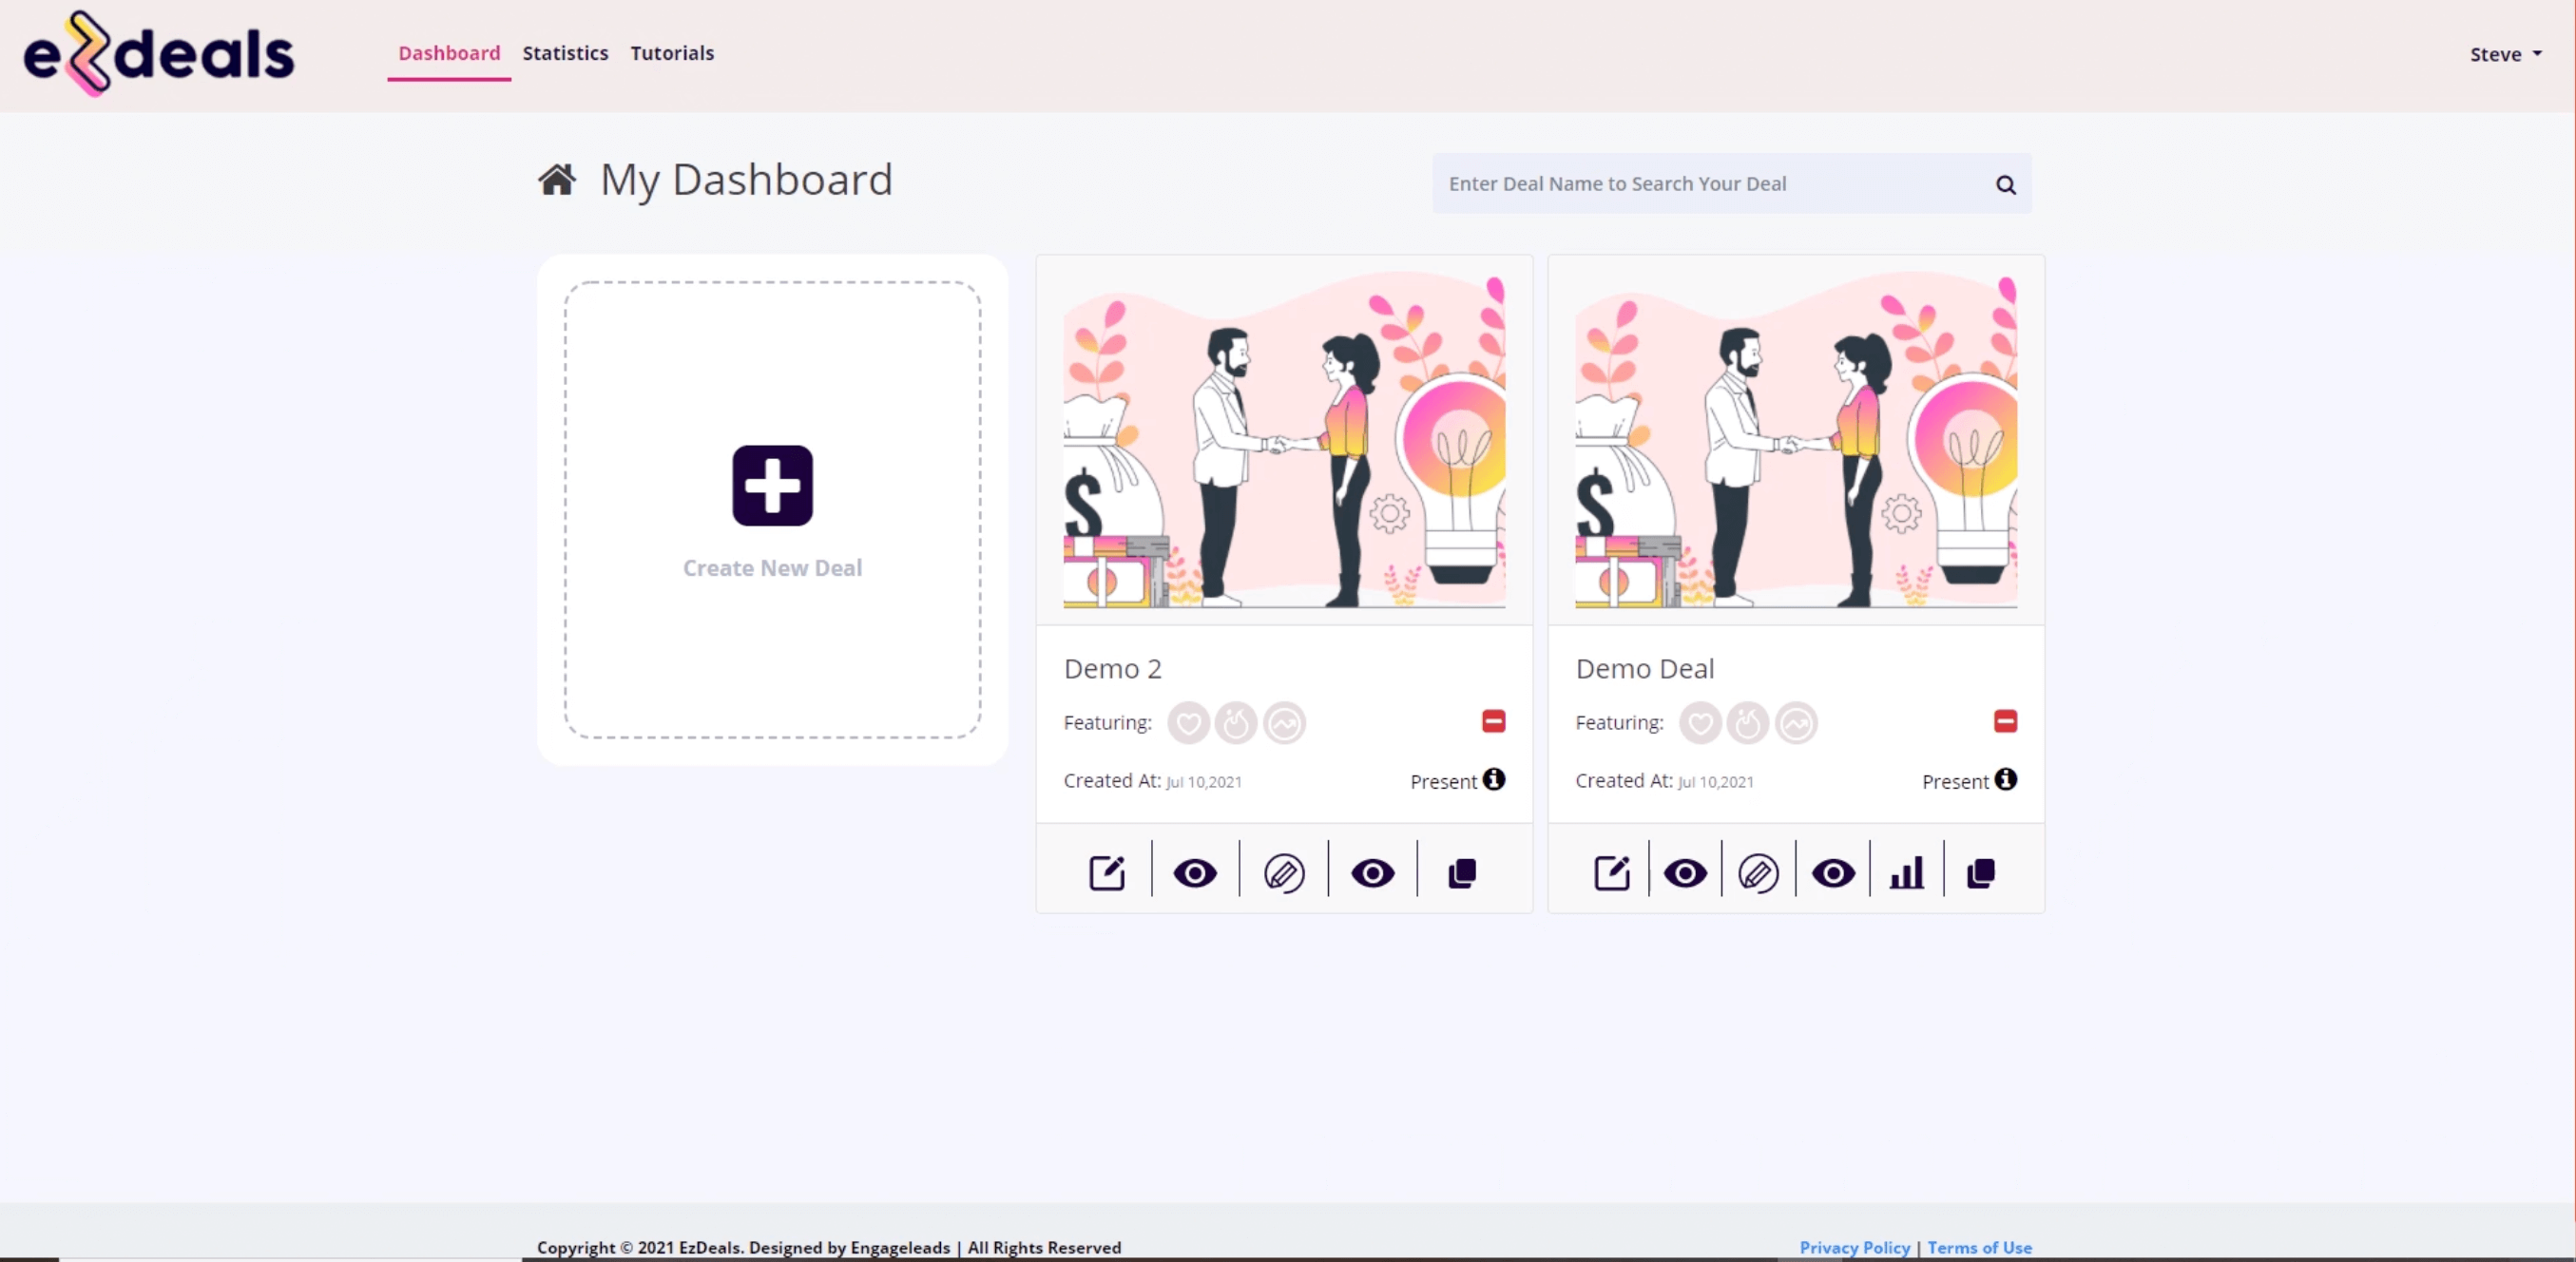Click the duplicate icon on Demo 2
This screenshot has width=2576, height=1262.
(1462, 870)
